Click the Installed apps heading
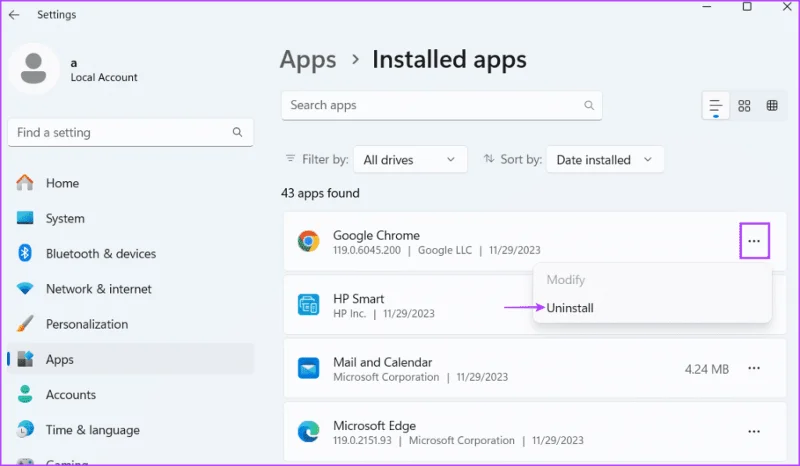 (449, 59)
